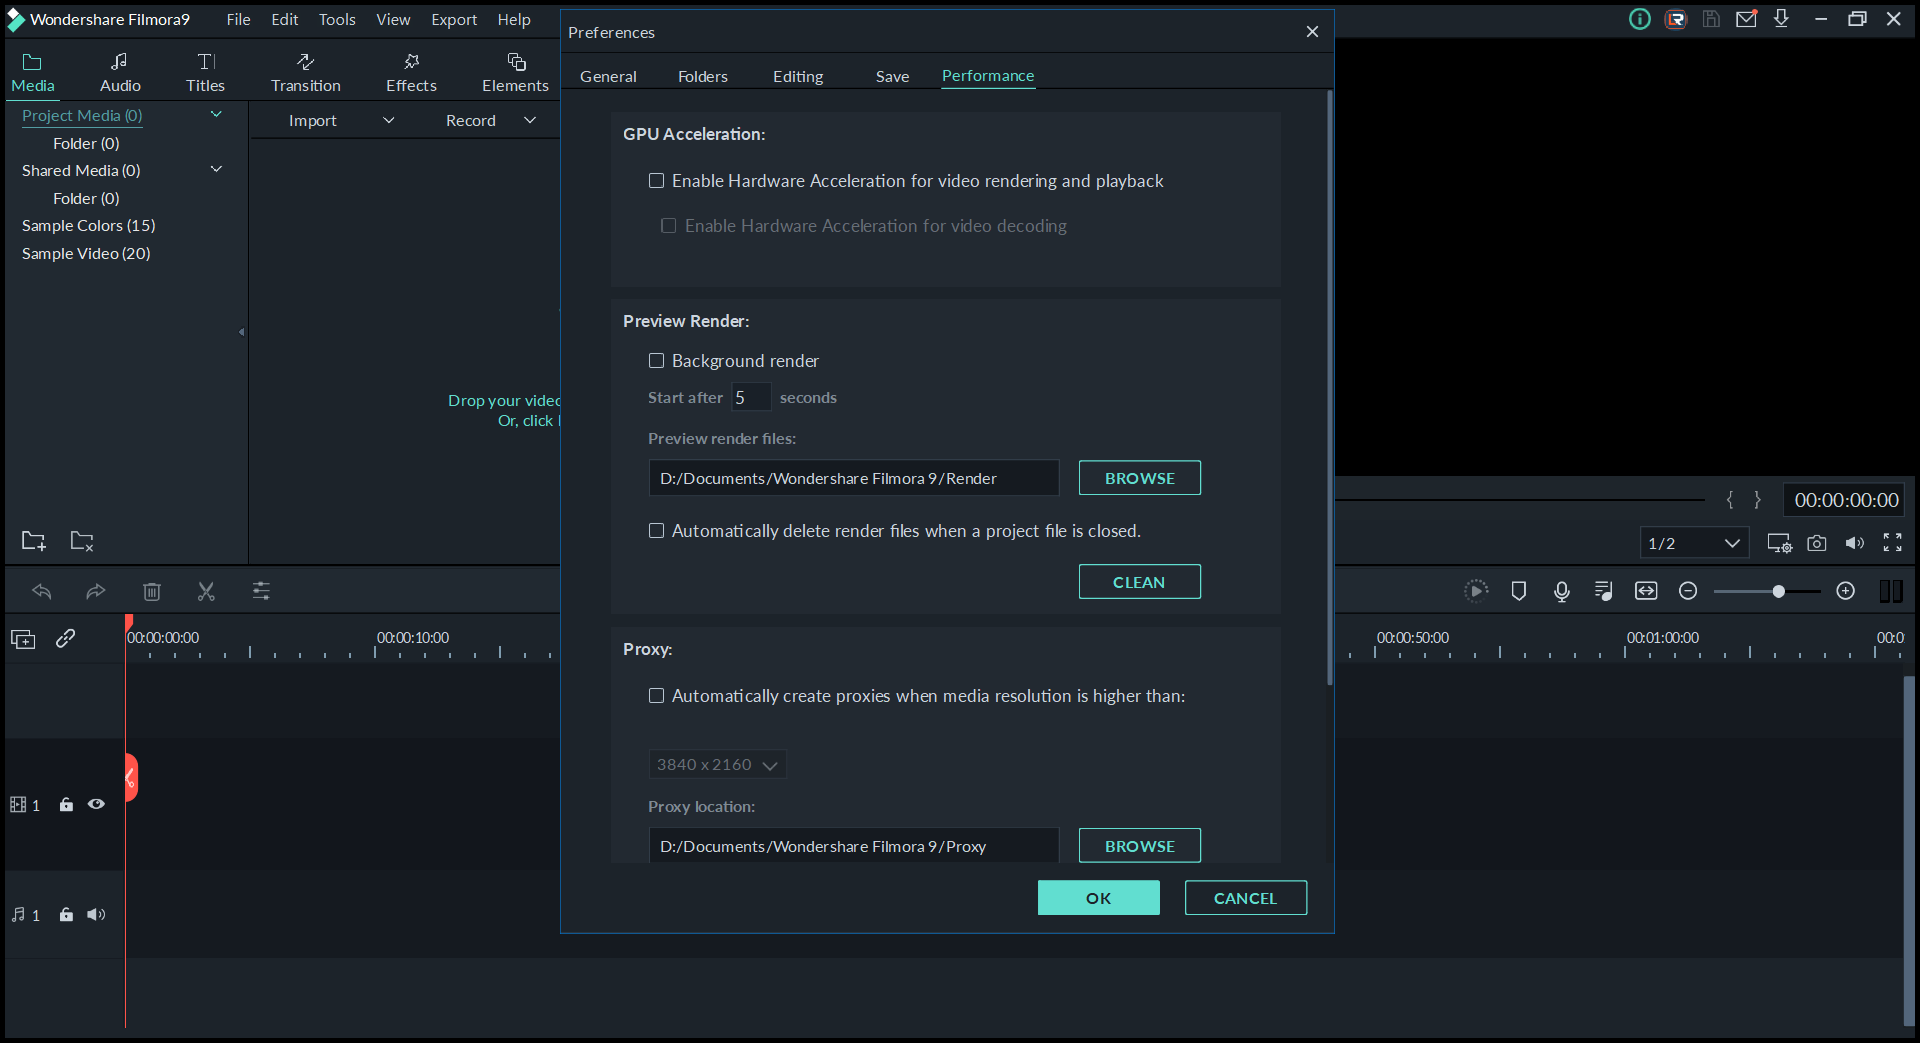Enter fullscreen preview mode
Viewport: 1920px width, 1043px height.
click(1892, 542)
